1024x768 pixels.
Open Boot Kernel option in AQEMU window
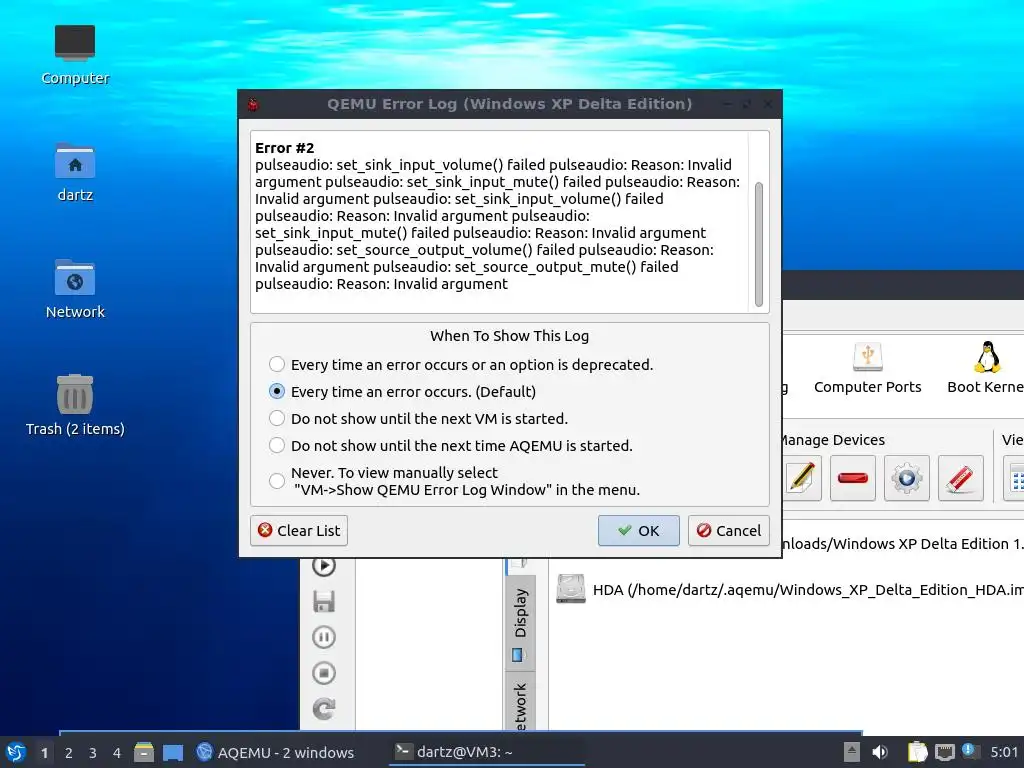click(x=986, y=368)
